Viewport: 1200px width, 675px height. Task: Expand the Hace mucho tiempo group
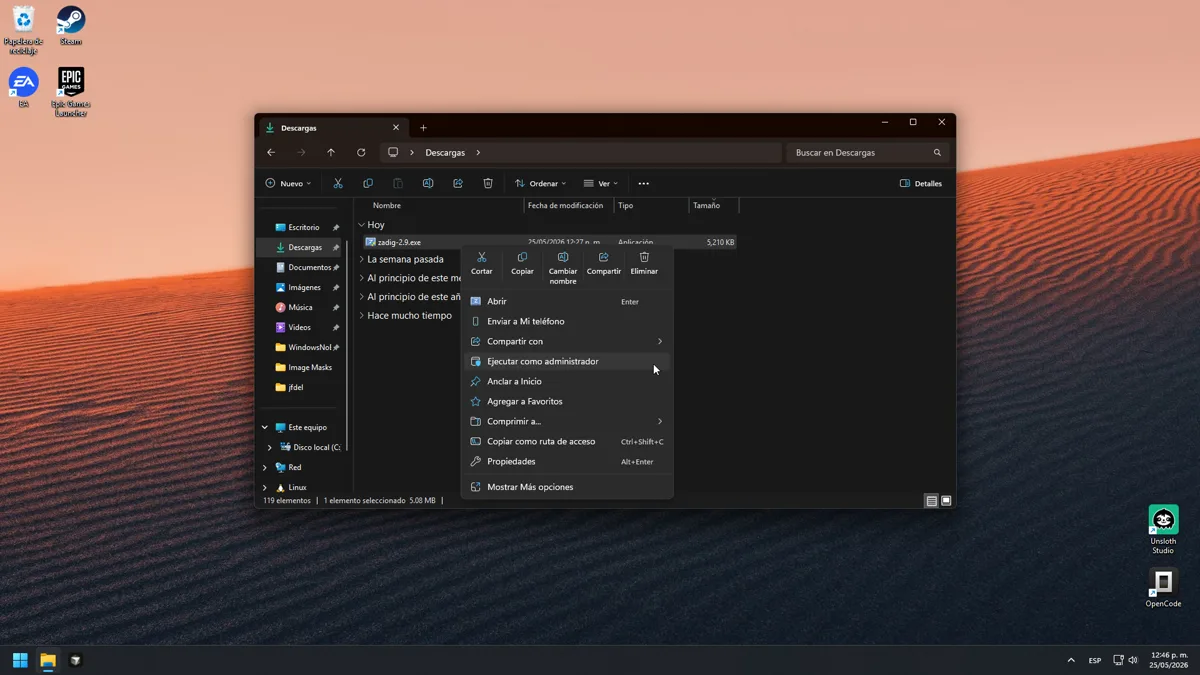pyautogui.click(x=362, y=315)
